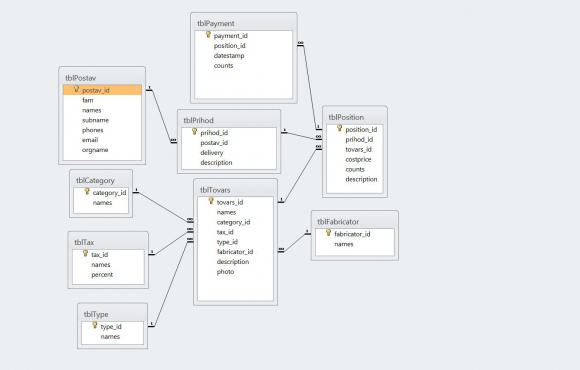Select the tblPayment table title bar
This screenshot has width=580, height=370.
point(244,23)
